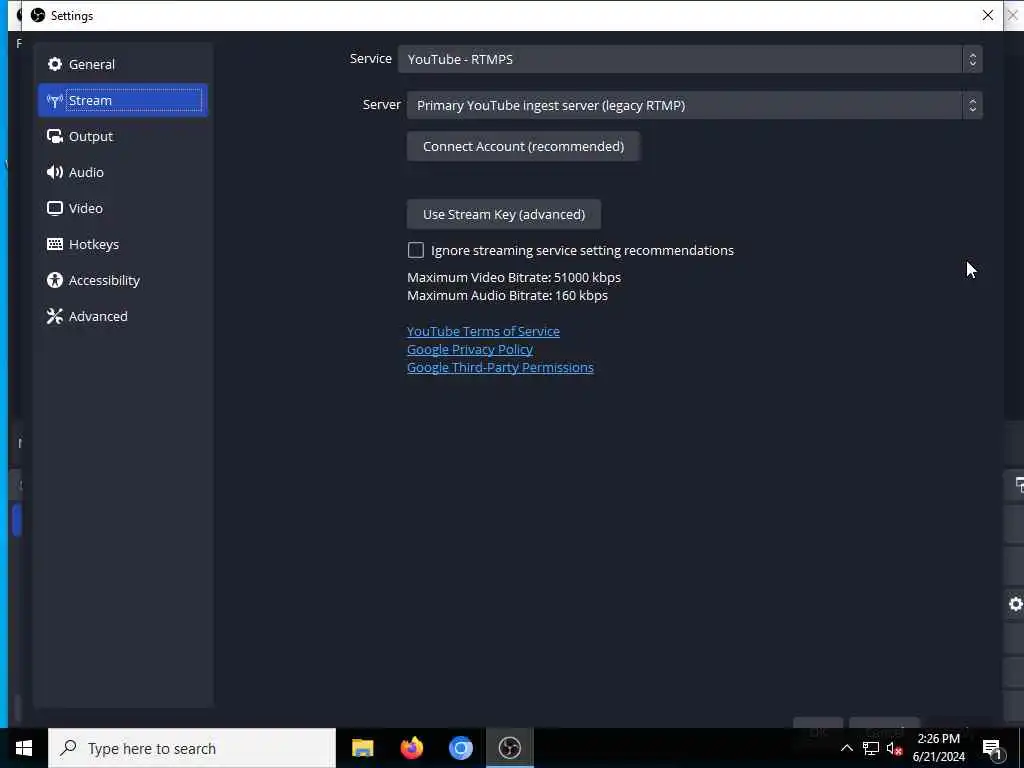
Task: Click Maximum Video Bitrate: 51000 kbps text
Action: pyautogui.click(x=514, y=278)
